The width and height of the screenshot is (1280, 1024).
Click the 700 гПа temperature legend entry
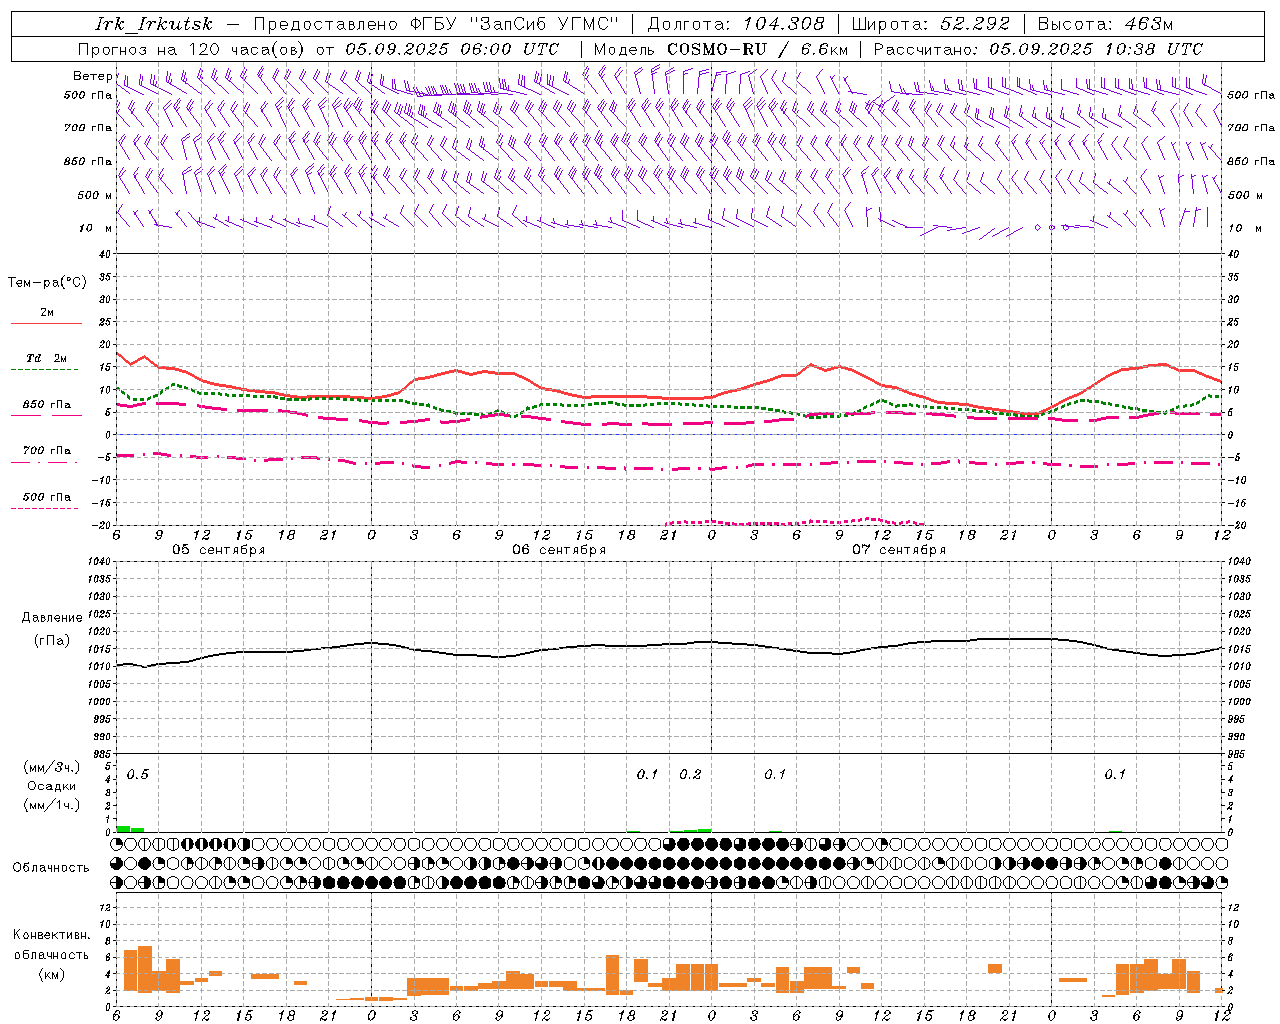pyautogui.click(x=47, y=450)
